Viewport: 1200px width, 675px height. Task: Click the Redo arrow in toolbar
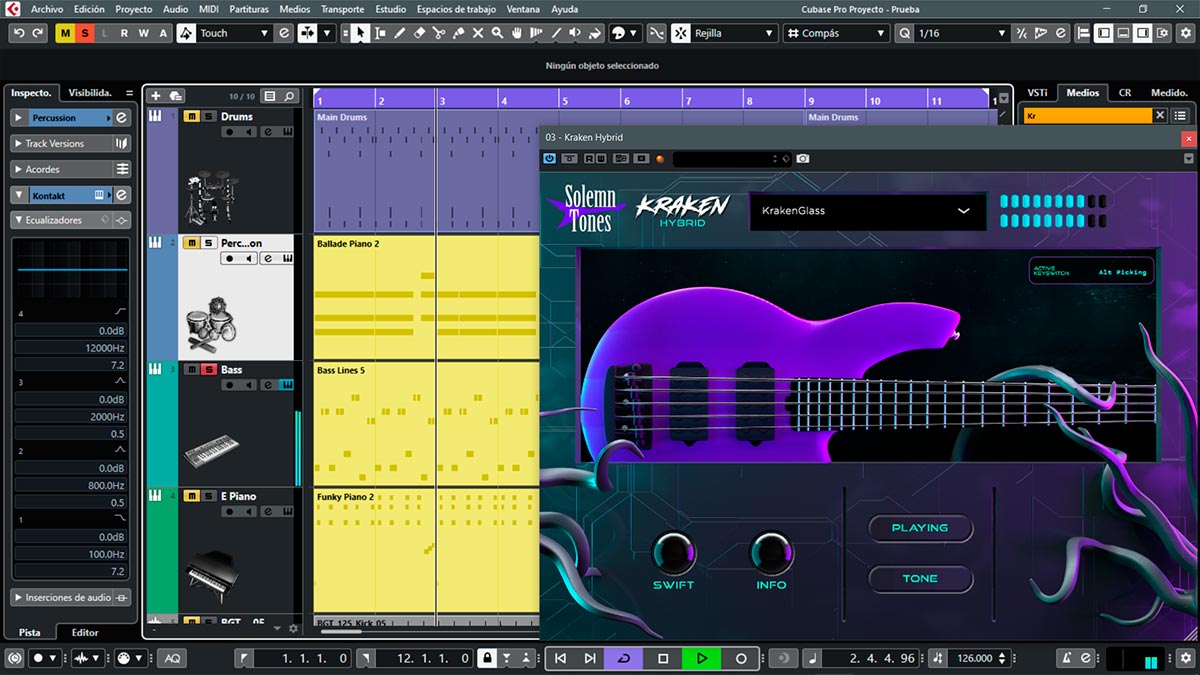point(38,33)
